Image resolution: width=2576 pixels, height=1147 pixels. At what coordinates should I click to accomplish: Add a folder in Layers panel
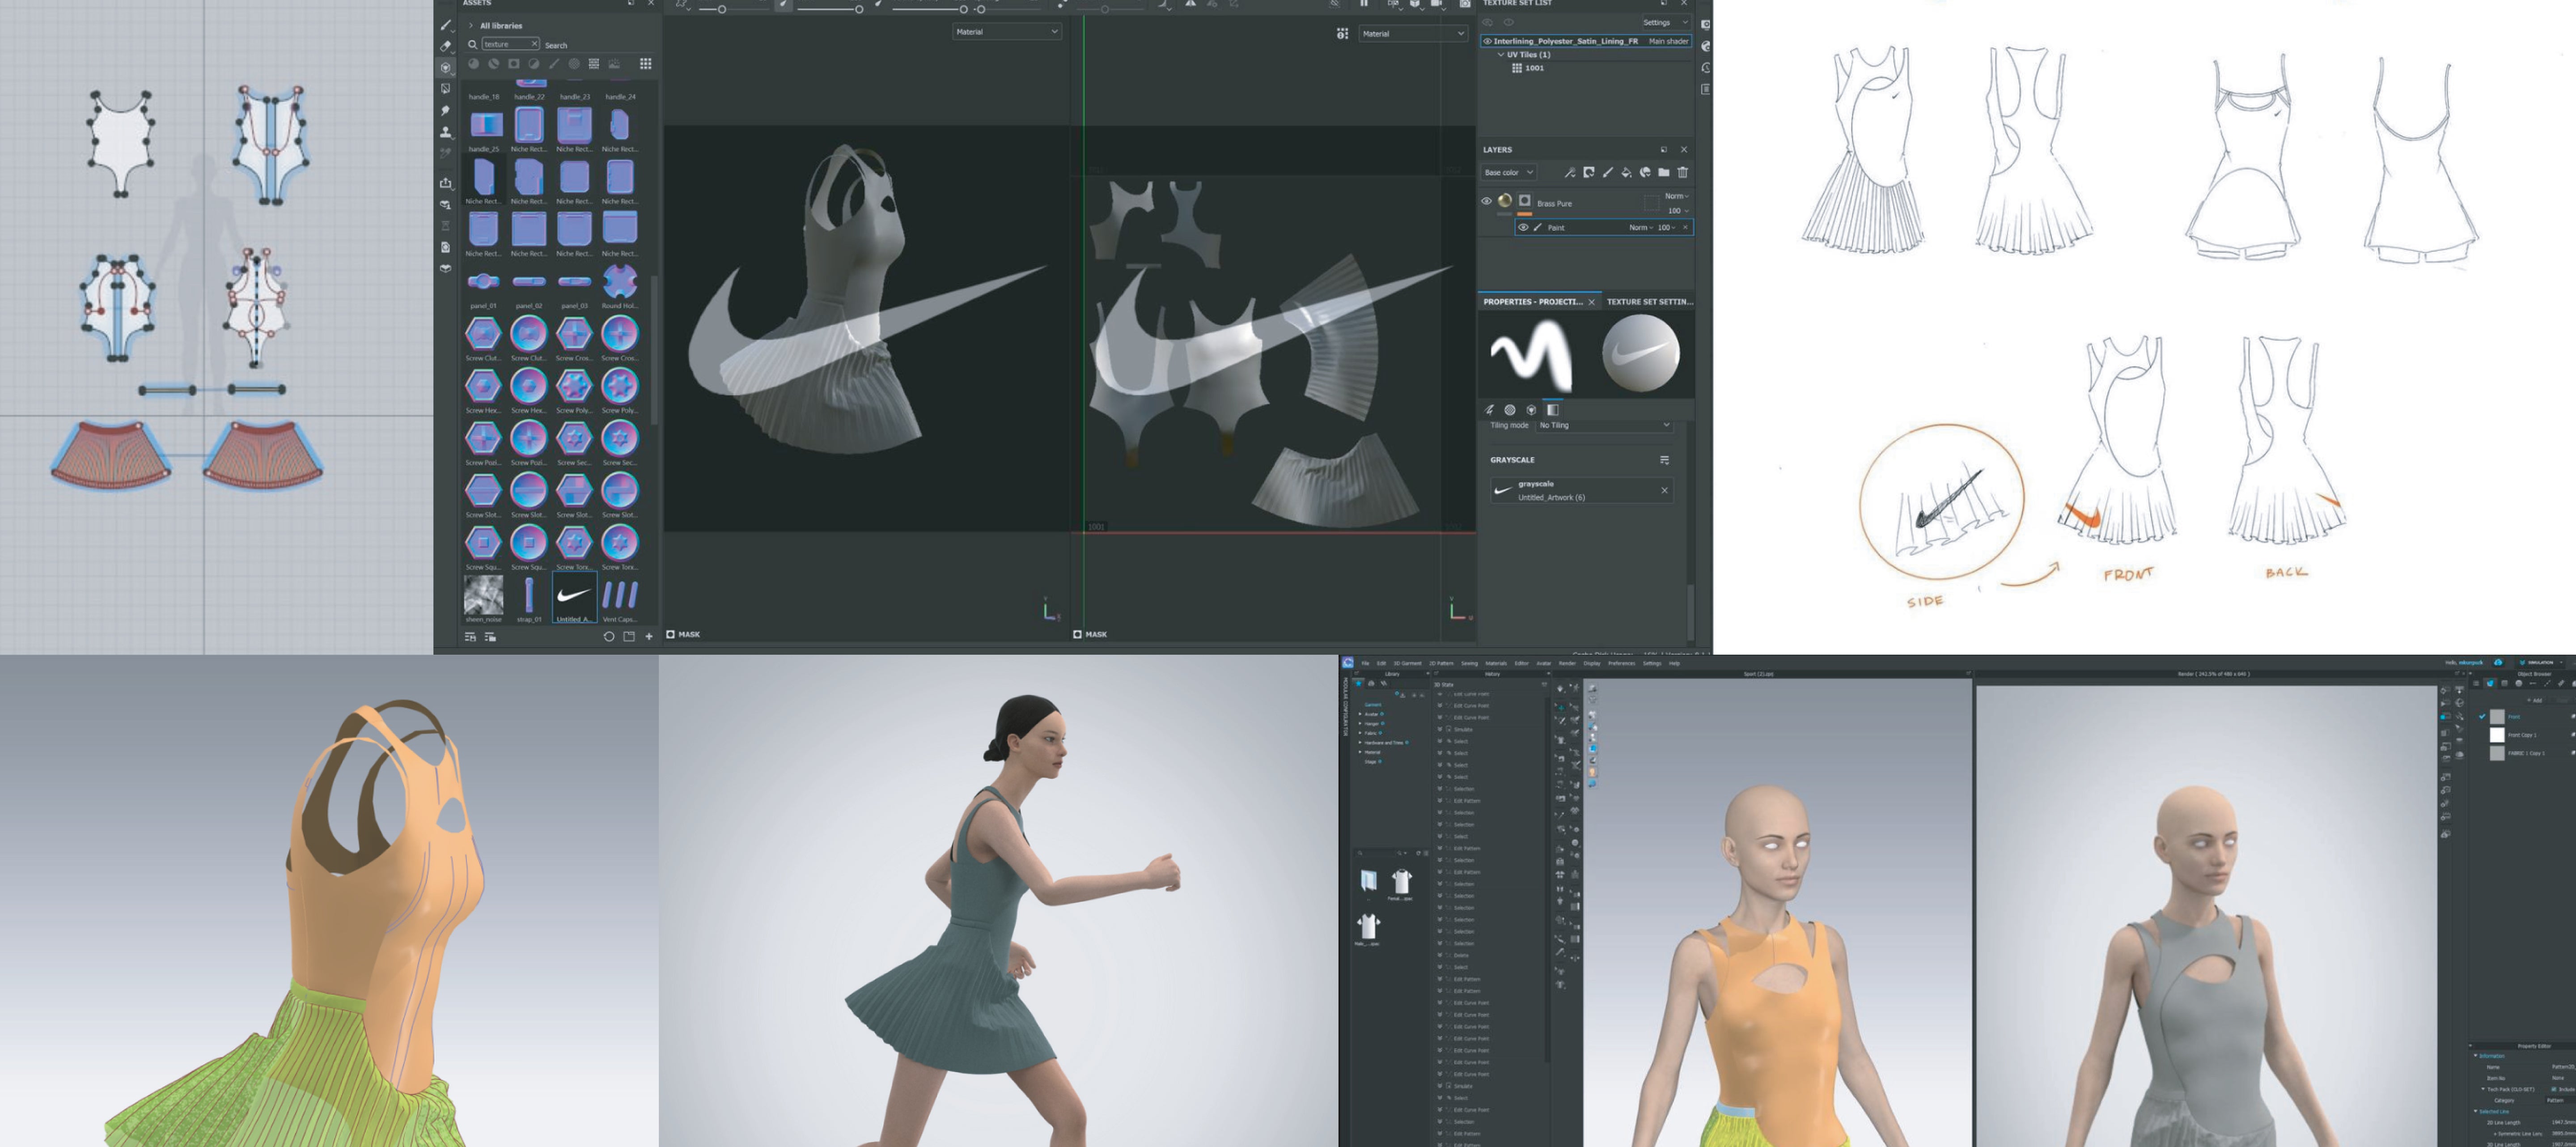(1663, 173)
